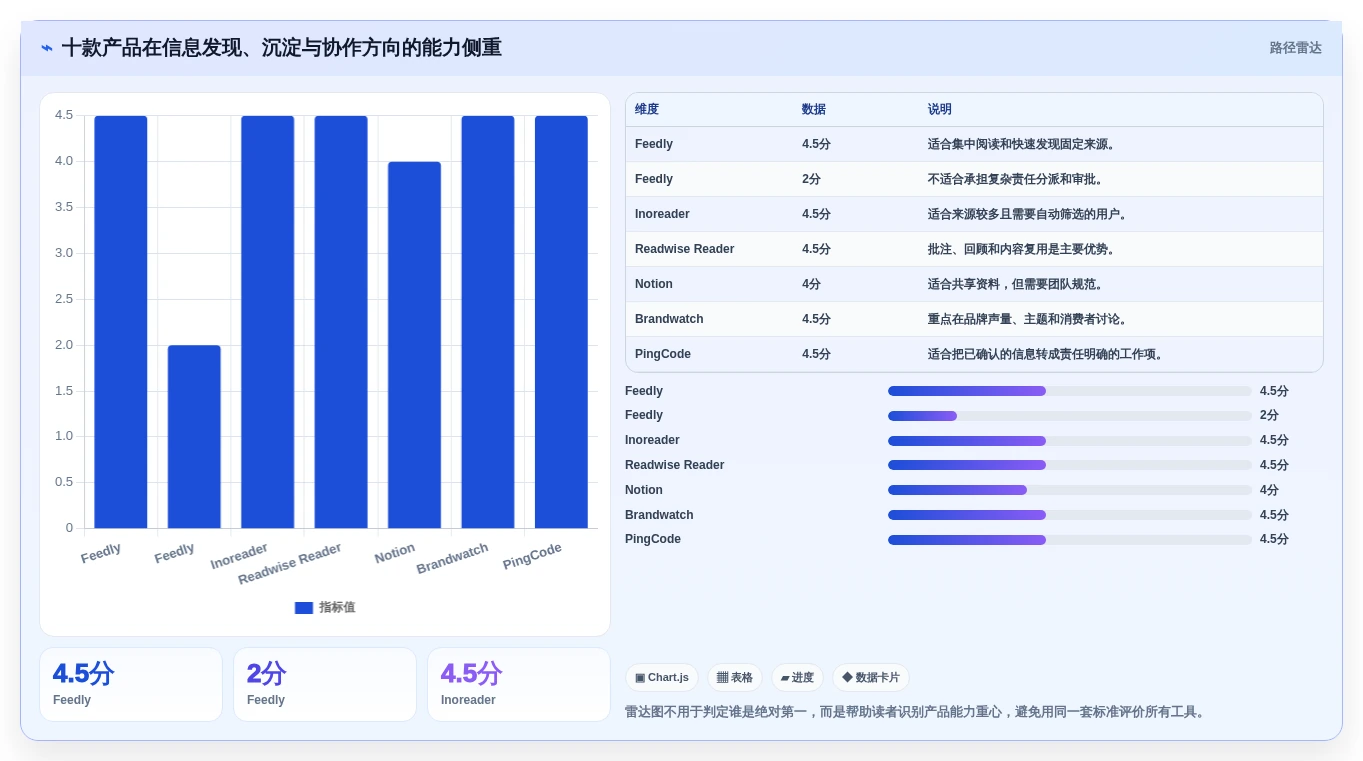Toggle the 指标值 legend label
1363x761 pixels.
click(x=337, y=608)
